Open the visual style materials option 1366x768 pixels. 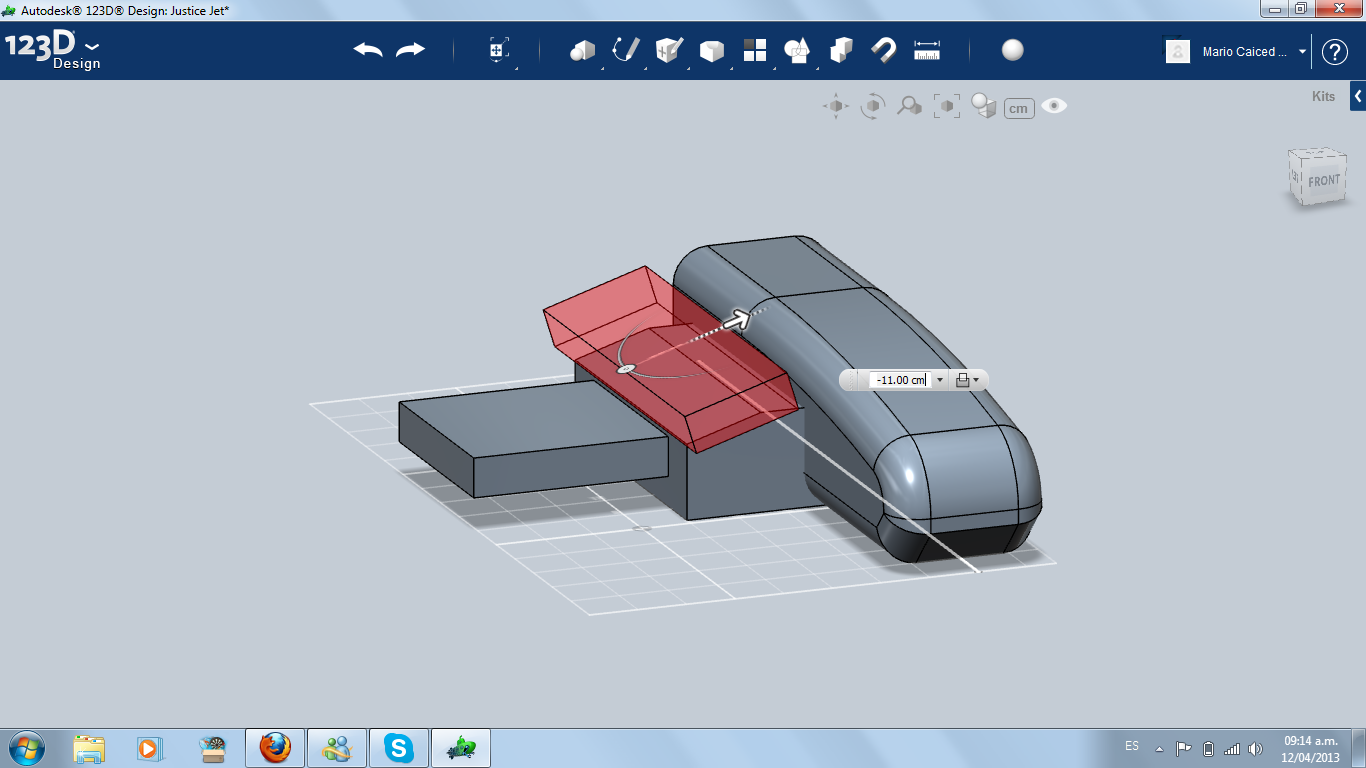pyautogui.click(x=984, y=106)
